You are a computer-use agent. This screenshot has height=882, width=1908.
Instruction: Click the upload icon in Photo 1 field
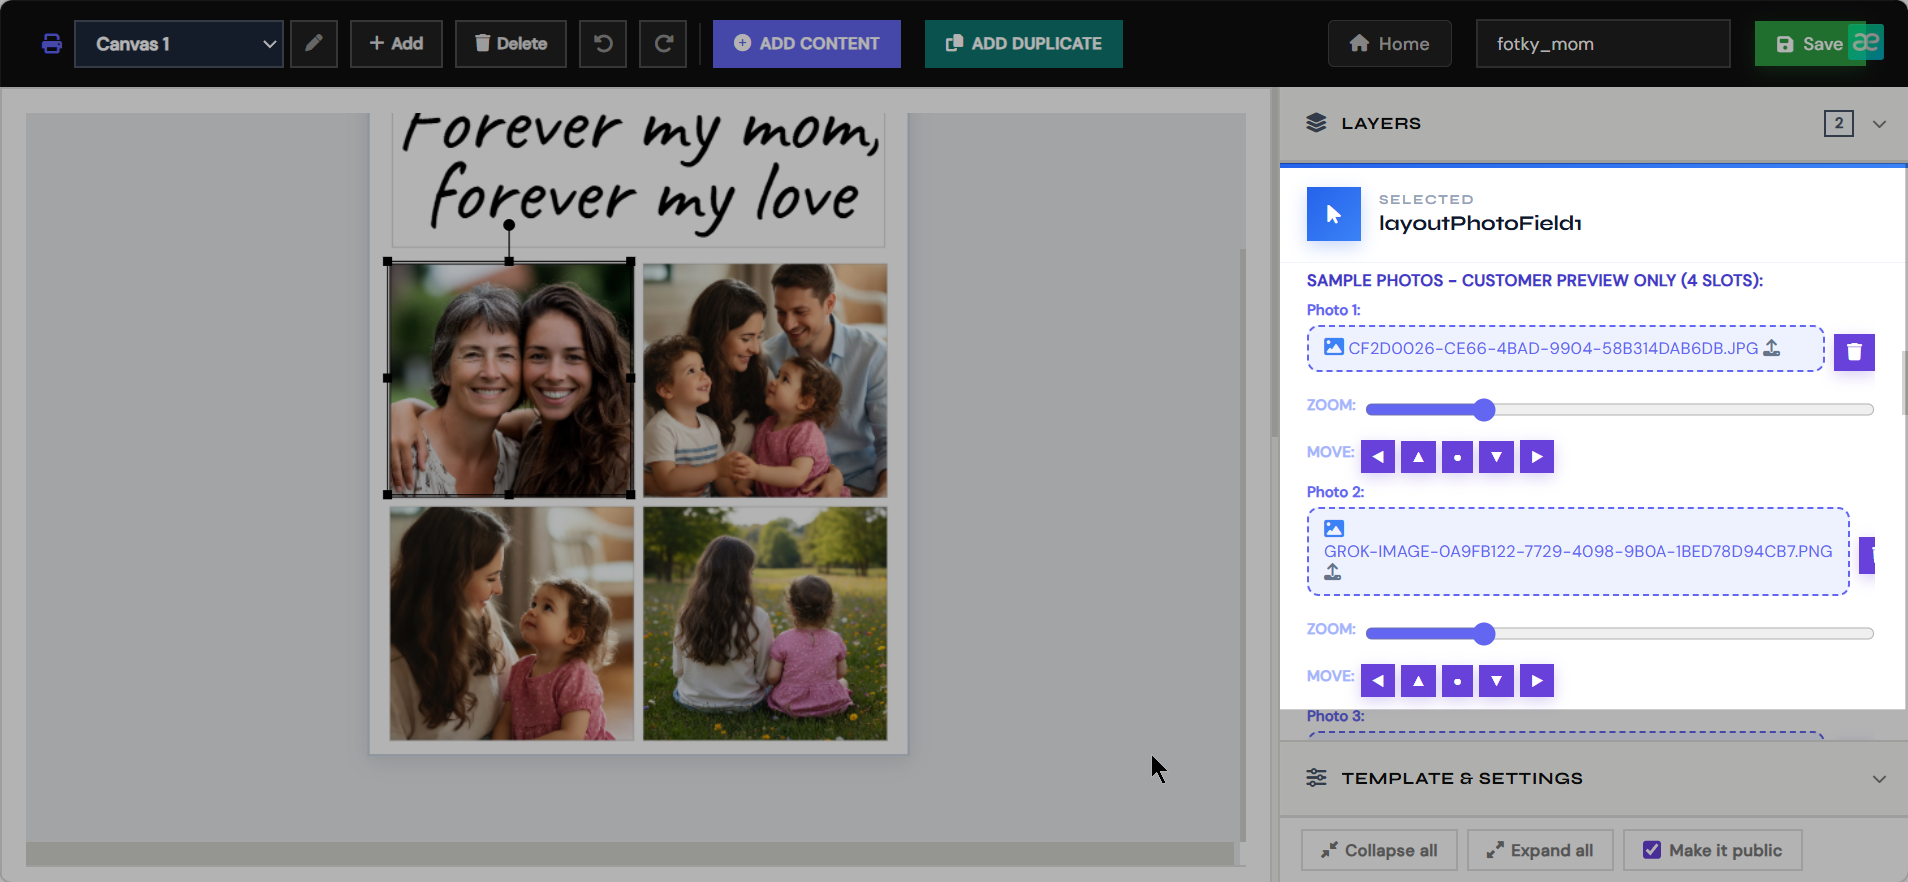(1772, 348)
